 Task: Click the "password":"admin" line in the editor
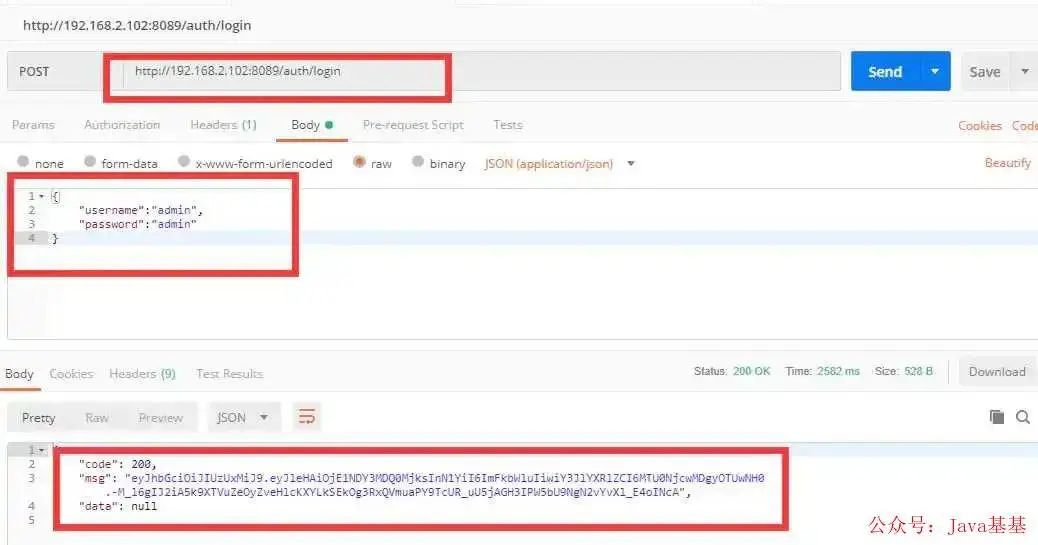(138, 224)
